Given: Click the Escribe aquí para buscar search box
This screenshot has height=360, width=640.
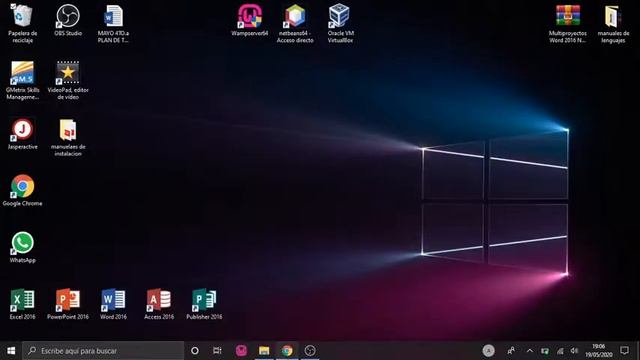Looking at the screenshot, I should click(x=103, y=351).
